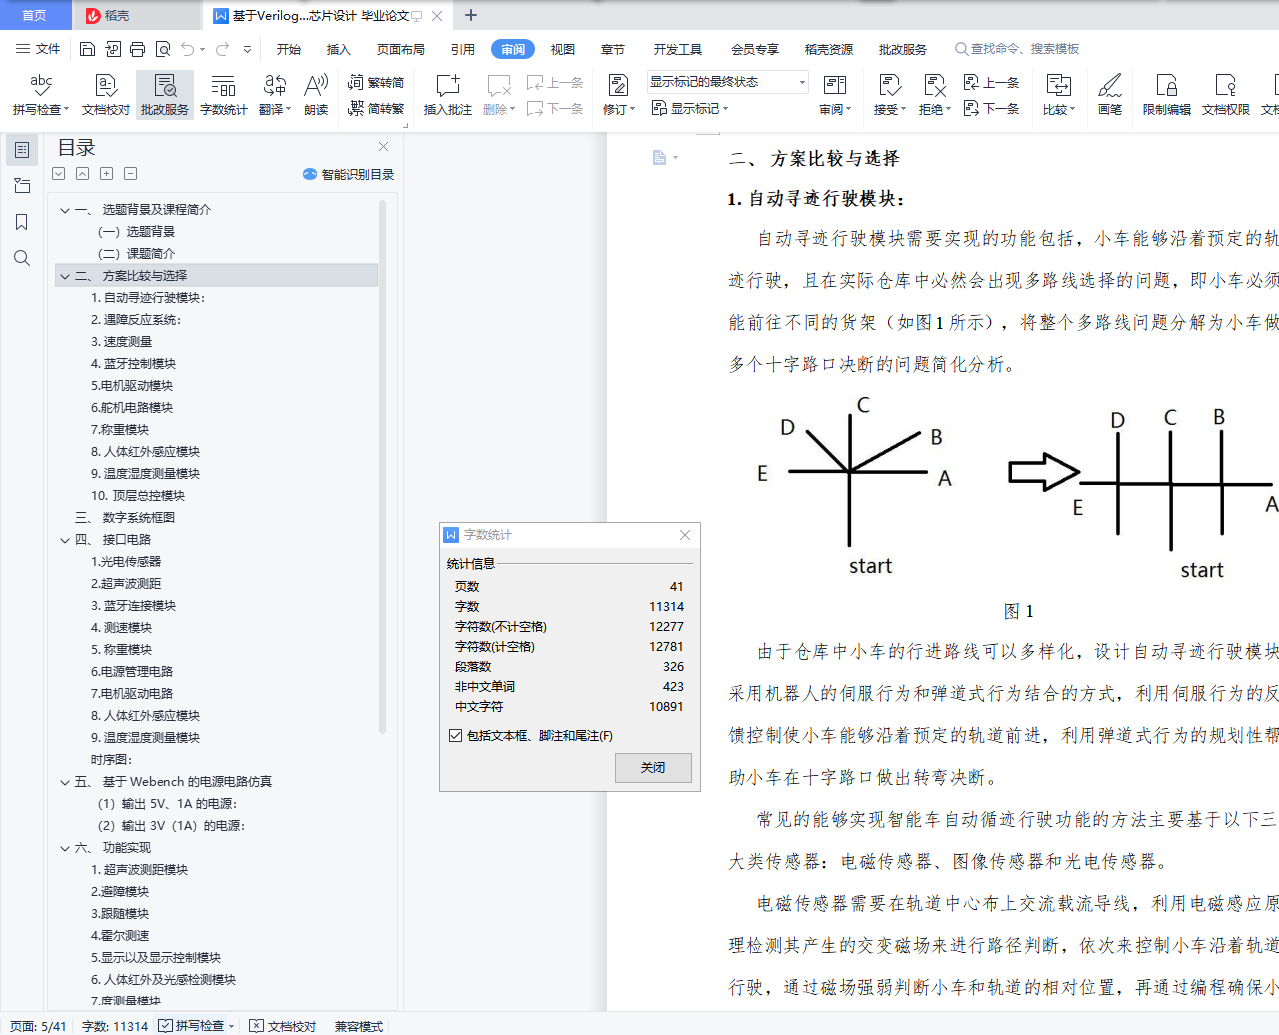Go to next revision 下一条
This screenshot has width=1279, height=1035.
(991, 108)
